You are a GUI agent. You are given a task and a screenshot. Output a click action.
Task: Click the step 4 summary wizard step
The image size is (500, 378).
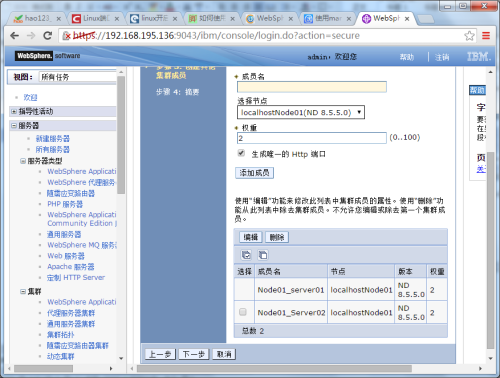click(177, 92)
